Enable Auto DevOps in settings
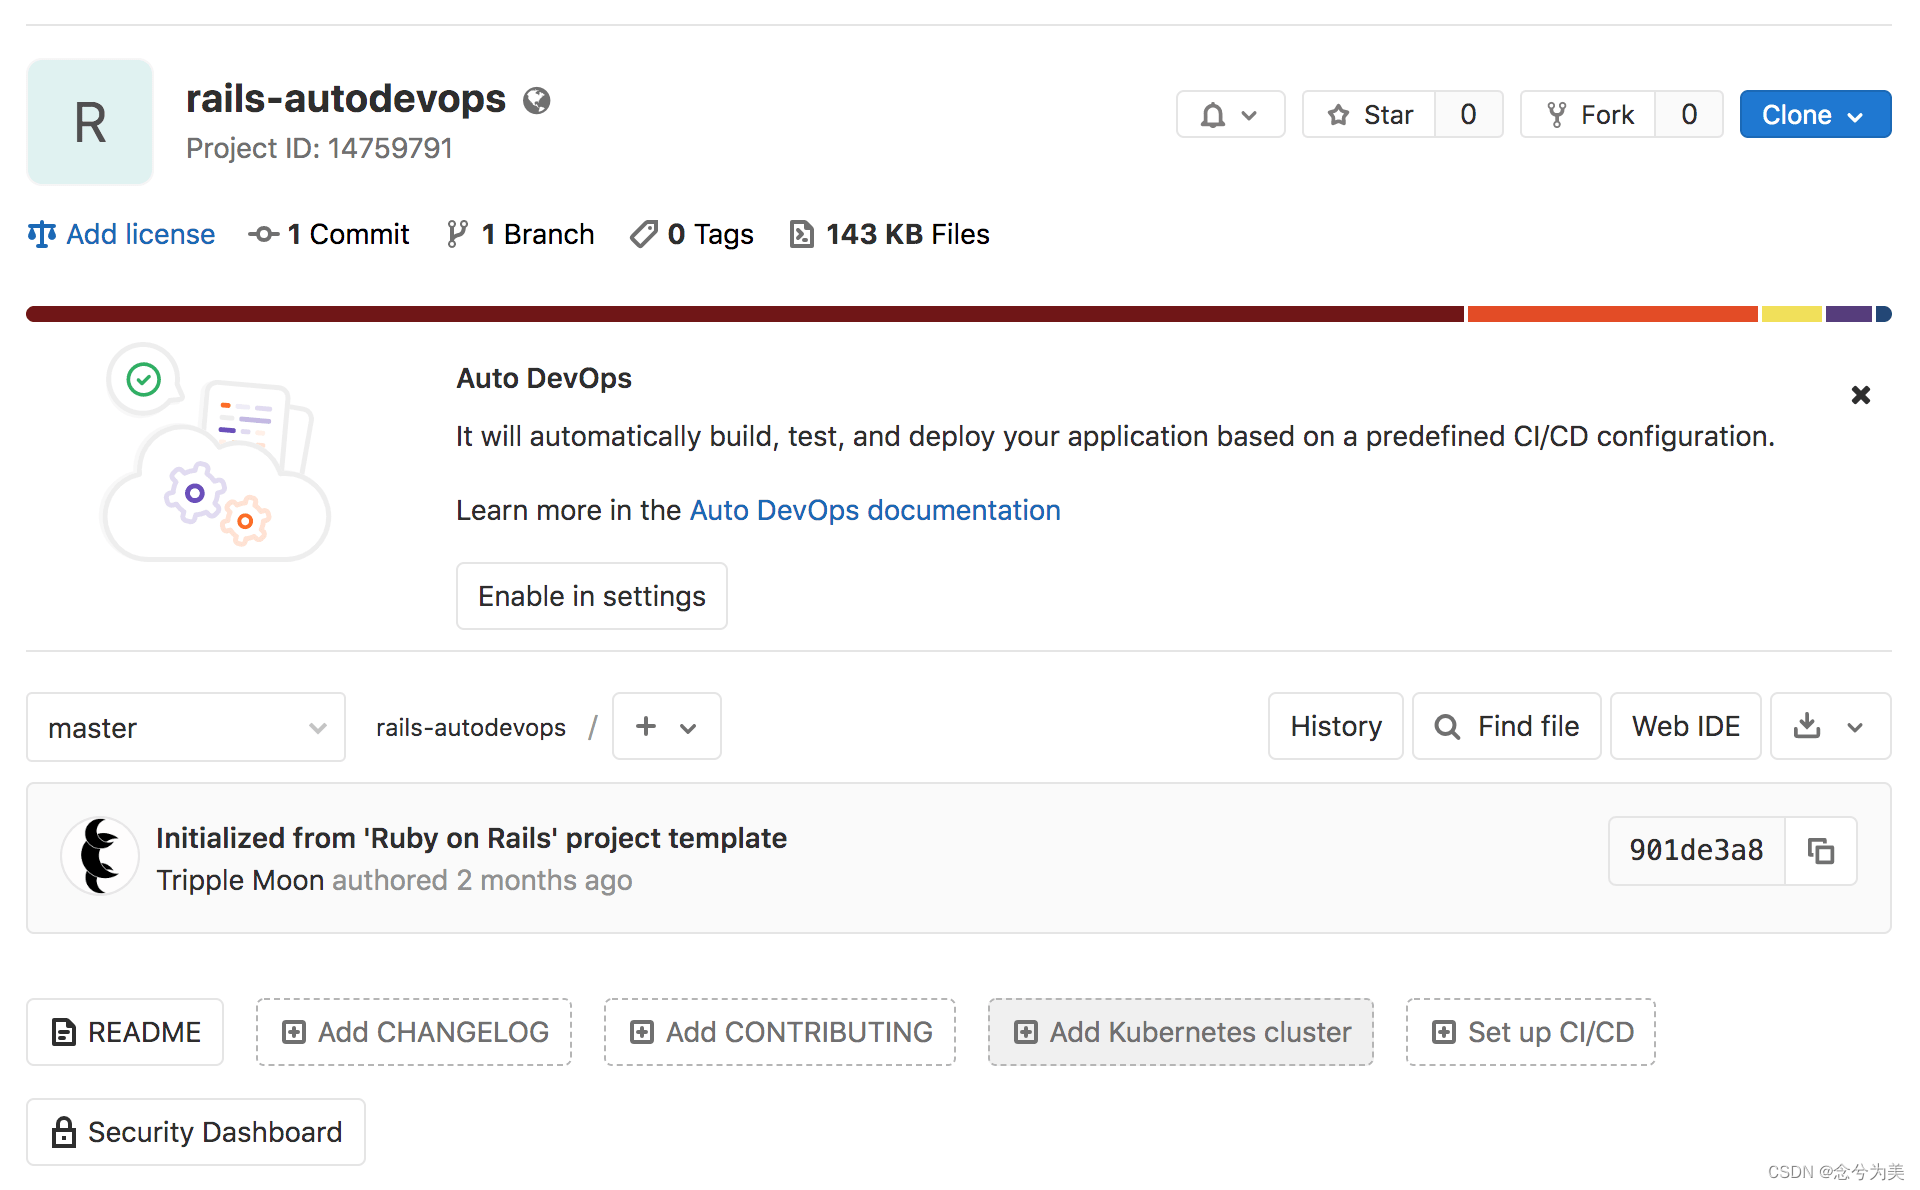1920x1190 pixels. pos(592,595)
